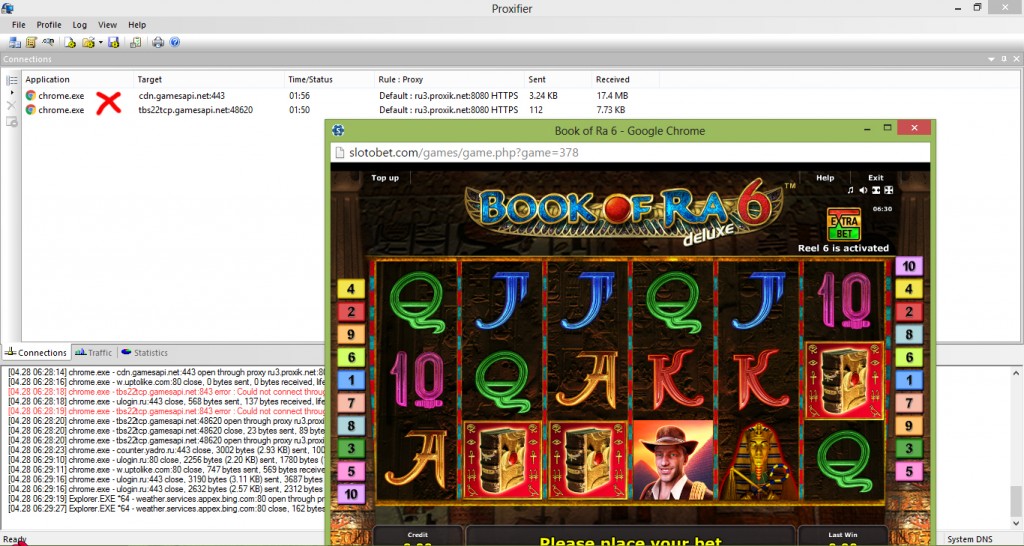
Task: Switch to the Statistics tab
Action: click(144, 353)
